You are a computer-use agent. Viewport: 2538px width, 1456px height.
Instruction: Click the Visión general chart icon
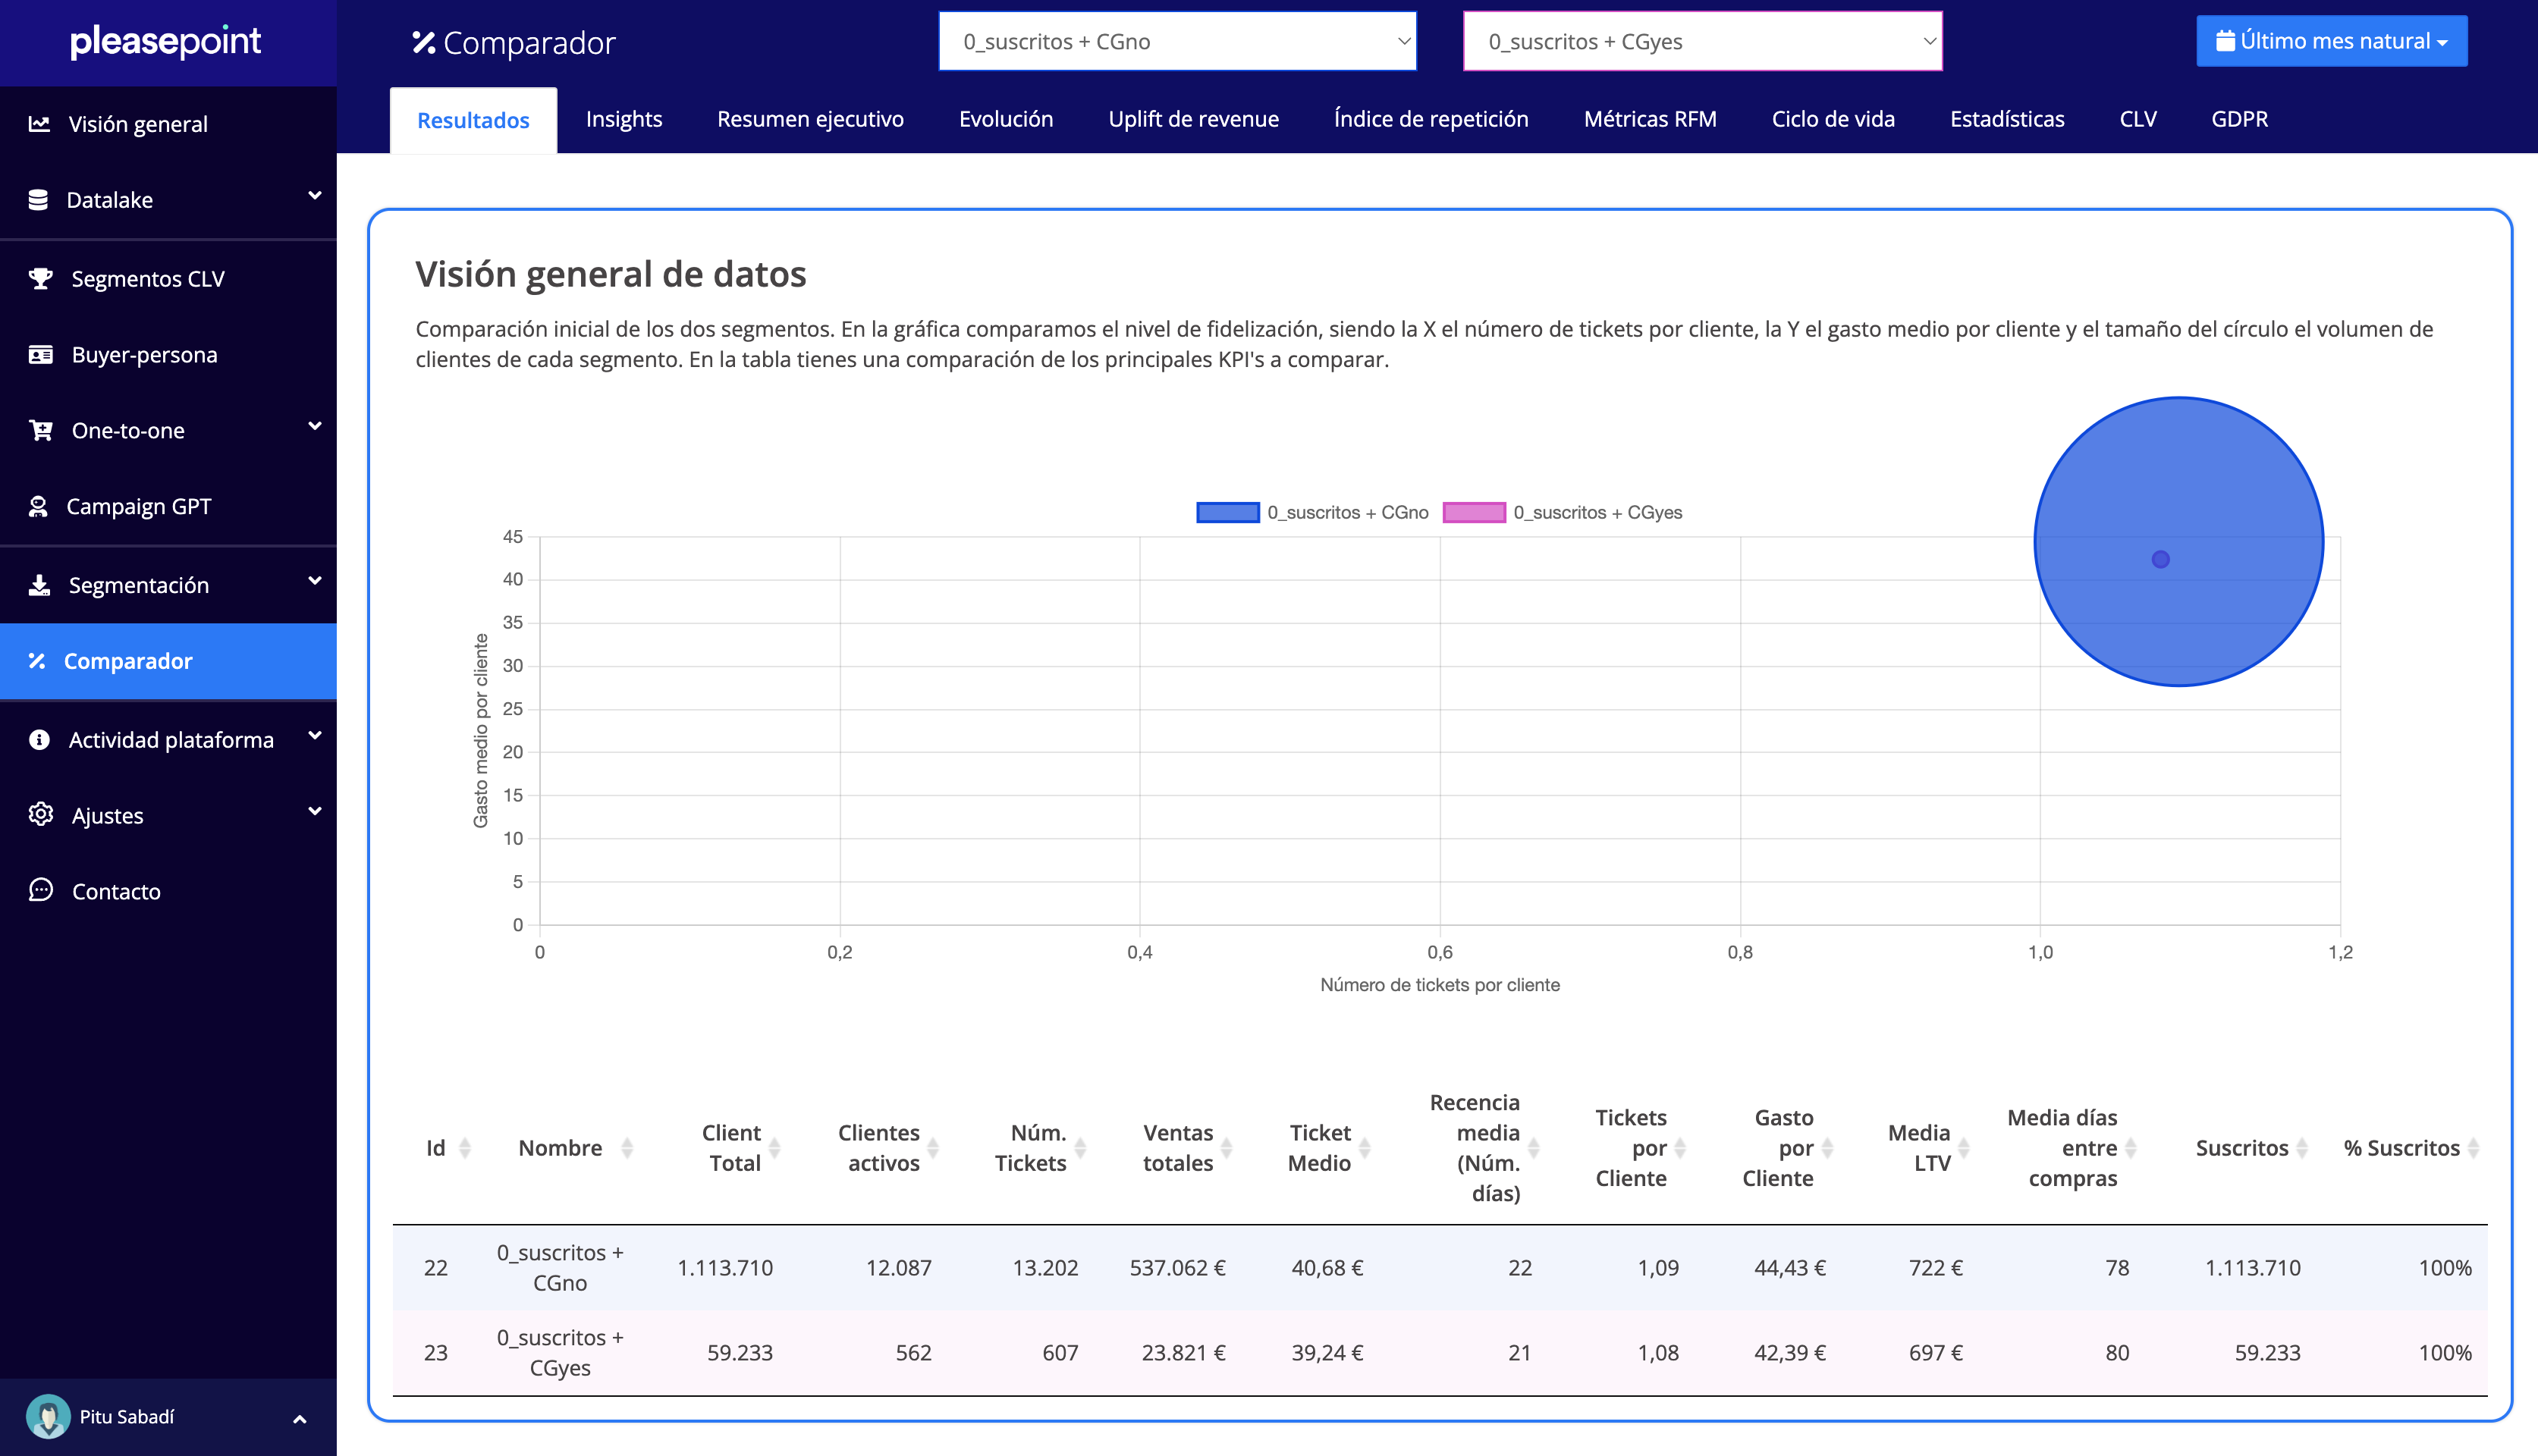click(x=39, y=124)
